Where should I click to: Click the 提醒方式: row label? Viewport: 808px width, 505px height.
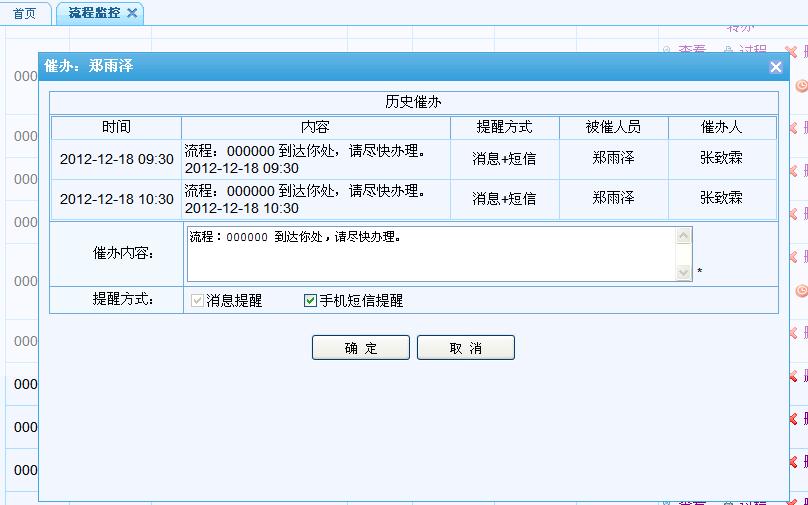click(x=123, y=299)
